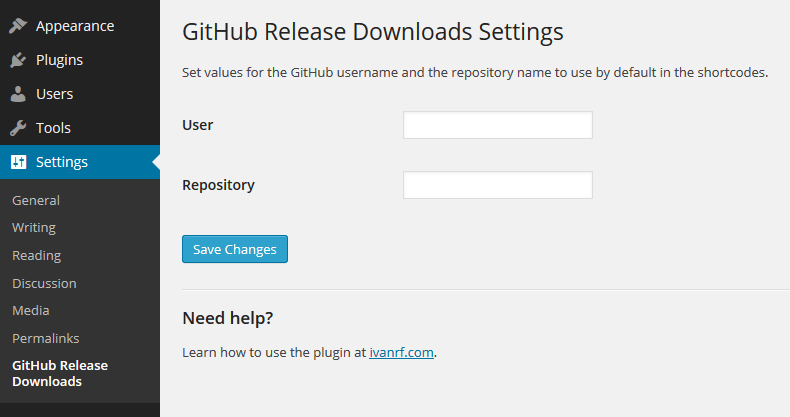The width and height of the screenshot is (790, 417).
Task: Select GitHub Release Downloads submenu item
Action: [x=60, y=373]
